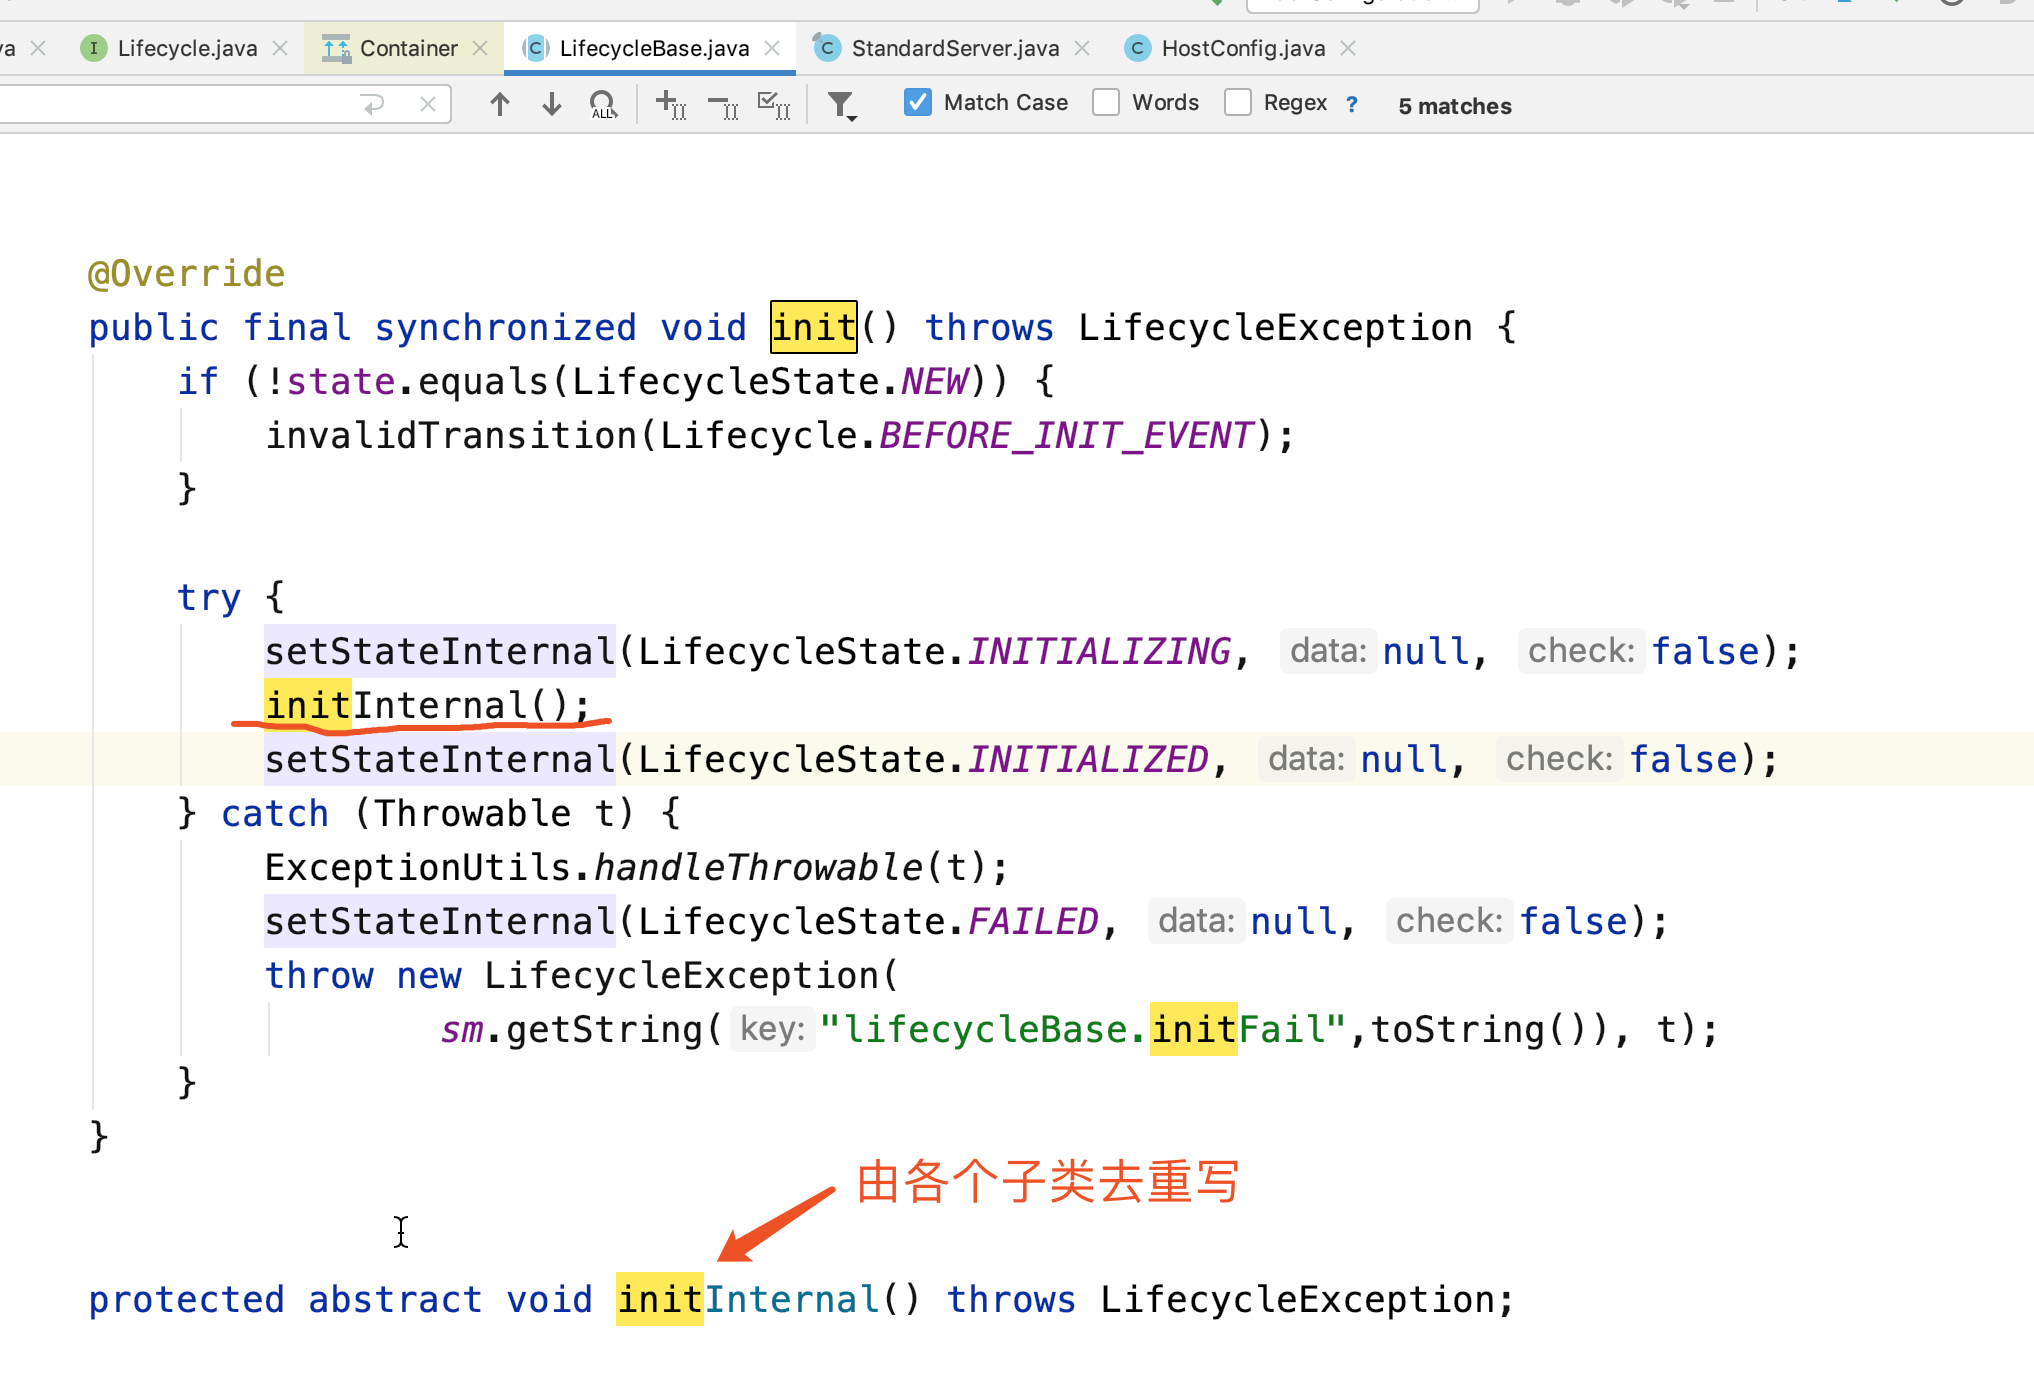
Task: Close the LifecycleBase.java tab
Action: pos(772,48)
